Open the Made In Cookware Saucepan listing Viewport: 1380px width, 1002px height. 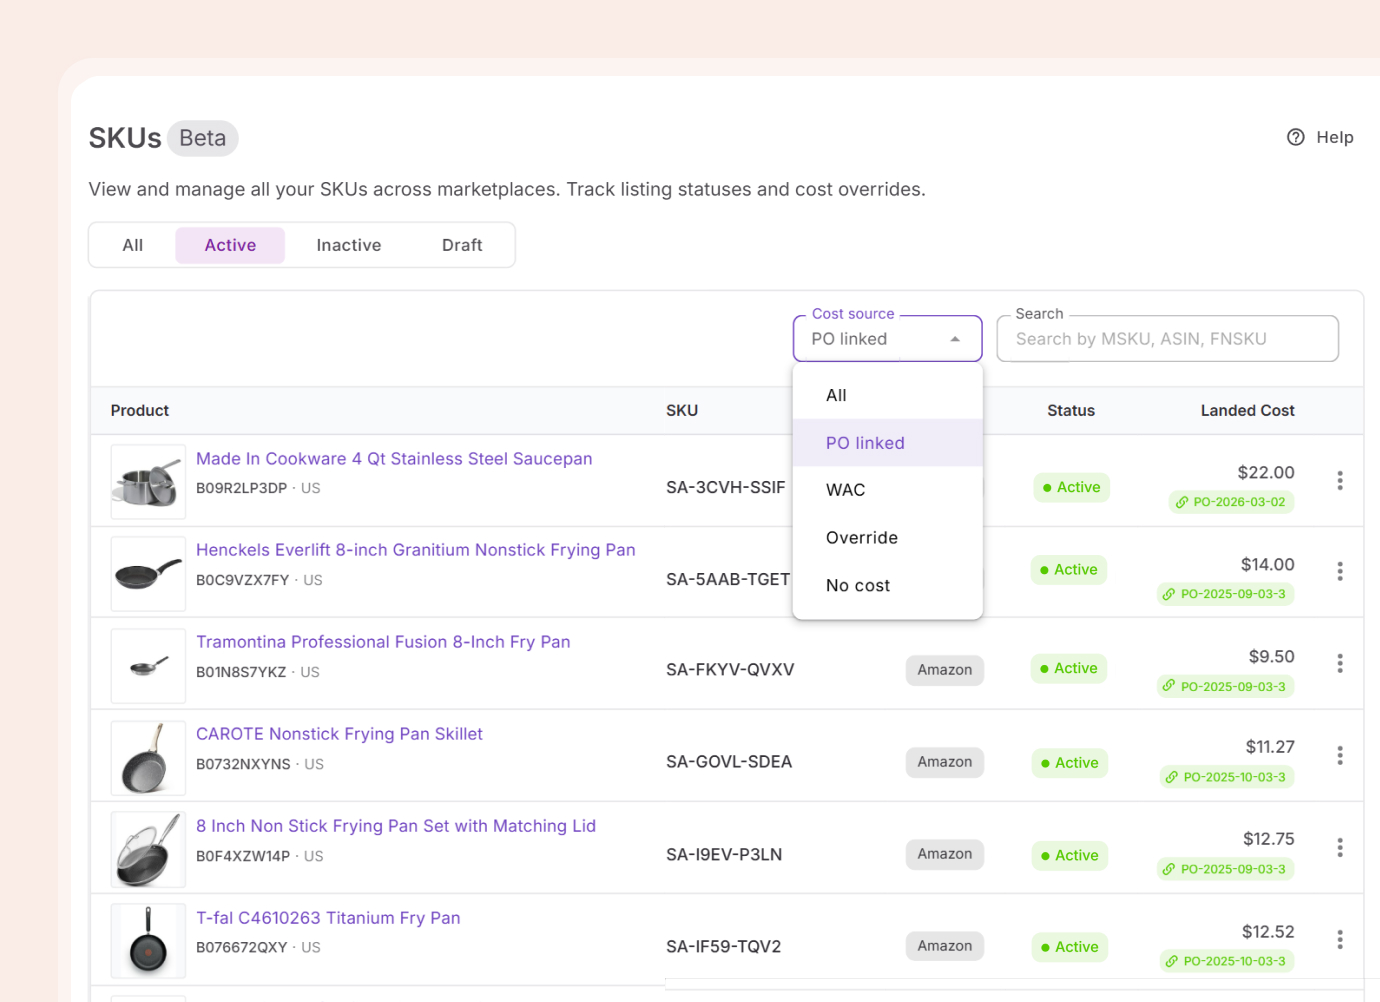(394, 458)
